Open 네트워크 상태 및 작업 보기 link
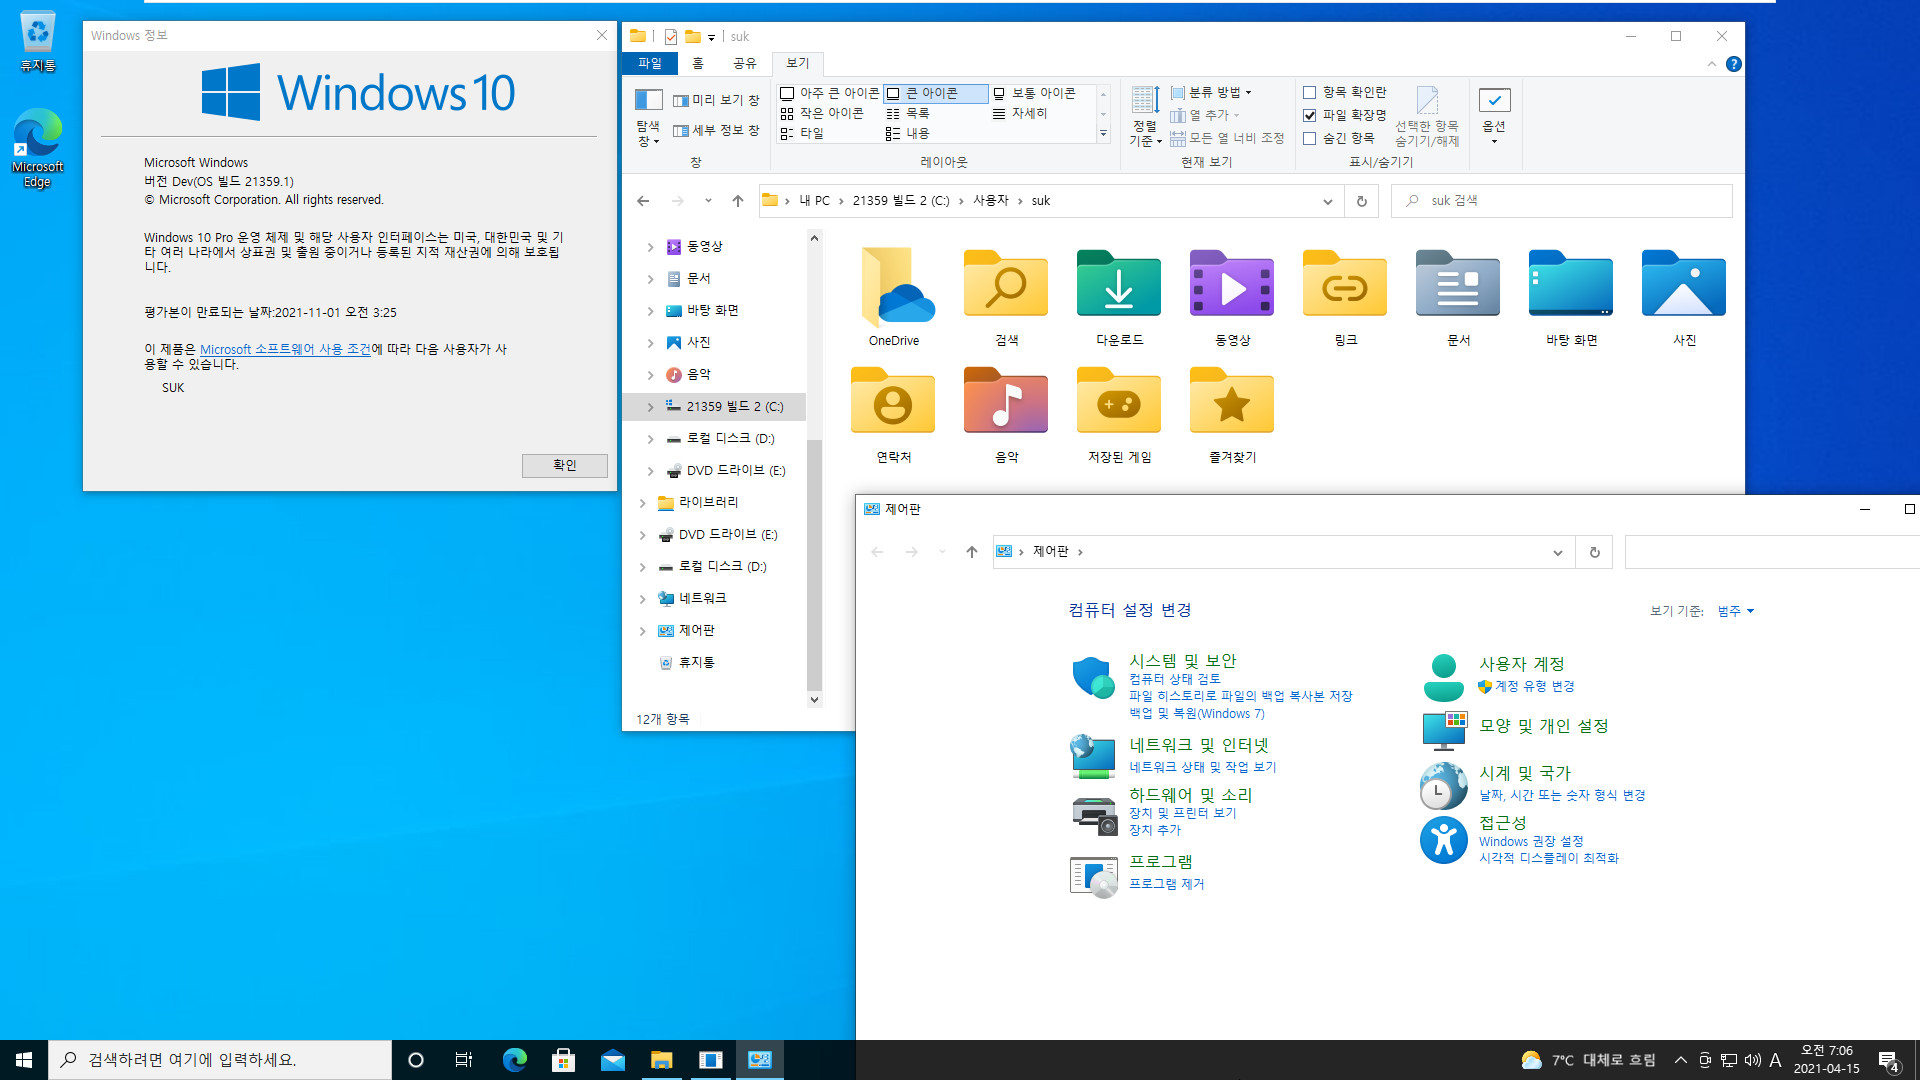Viewport: 1920px width, 1080px height. (1202, 767)
